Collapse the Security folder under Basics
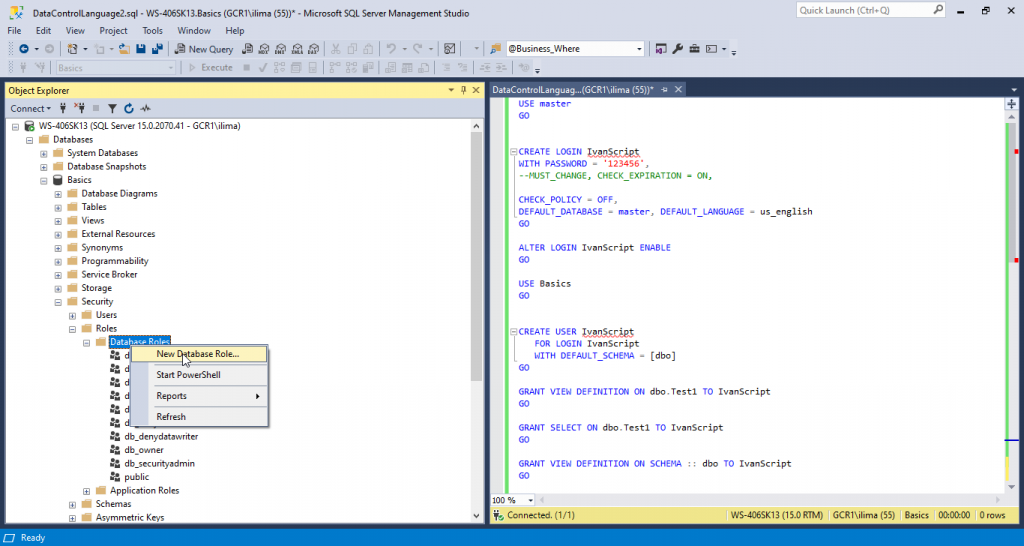Viewport: 1024px width, 546px height. pyautogui.click(x=58, y=302)
